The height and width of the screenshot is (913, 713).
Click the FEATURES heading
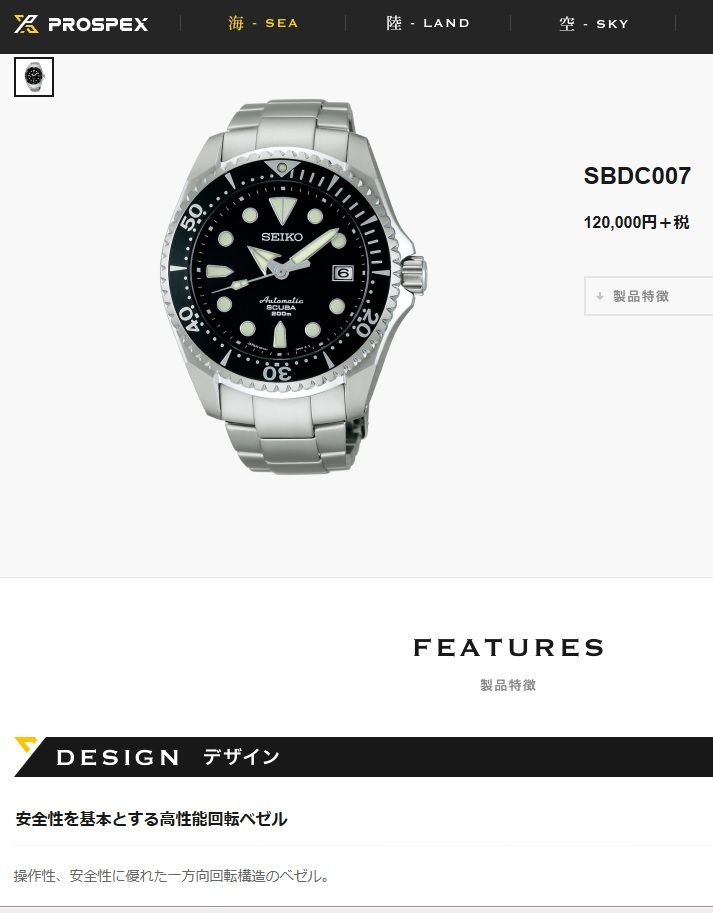(x=508, y=647)
